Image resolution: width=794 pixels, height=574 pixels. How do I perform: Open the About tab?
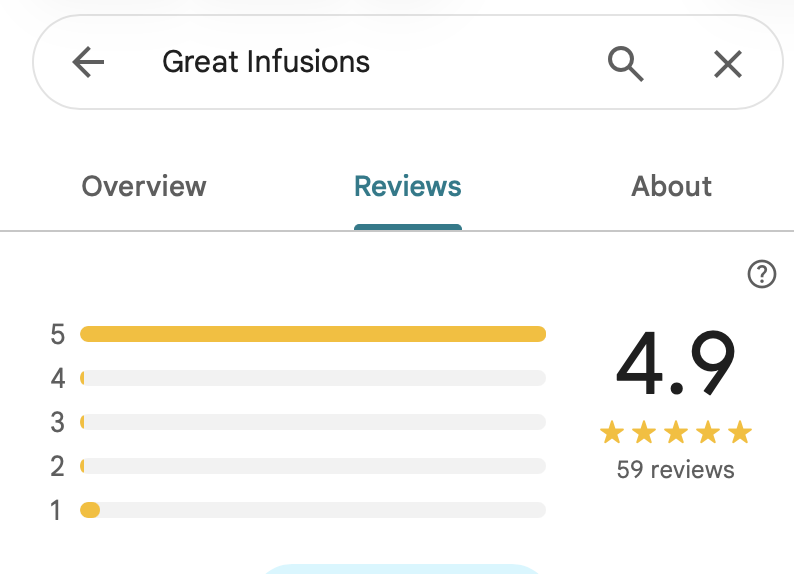pos(671,187)
